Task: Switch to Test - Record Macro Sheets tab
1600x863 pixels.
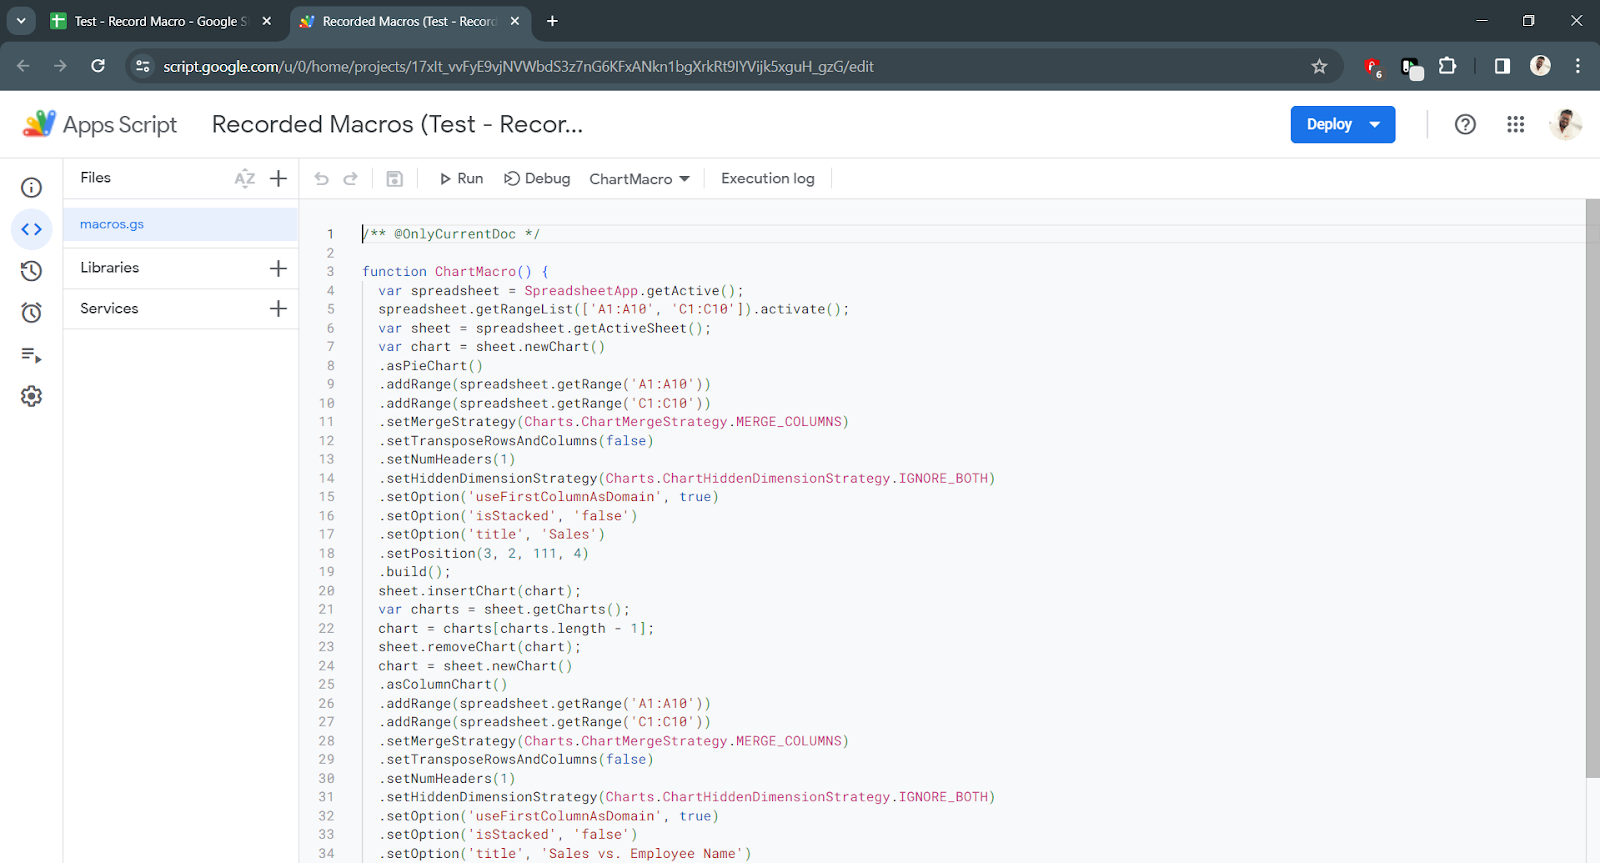Action: [160, 21]
